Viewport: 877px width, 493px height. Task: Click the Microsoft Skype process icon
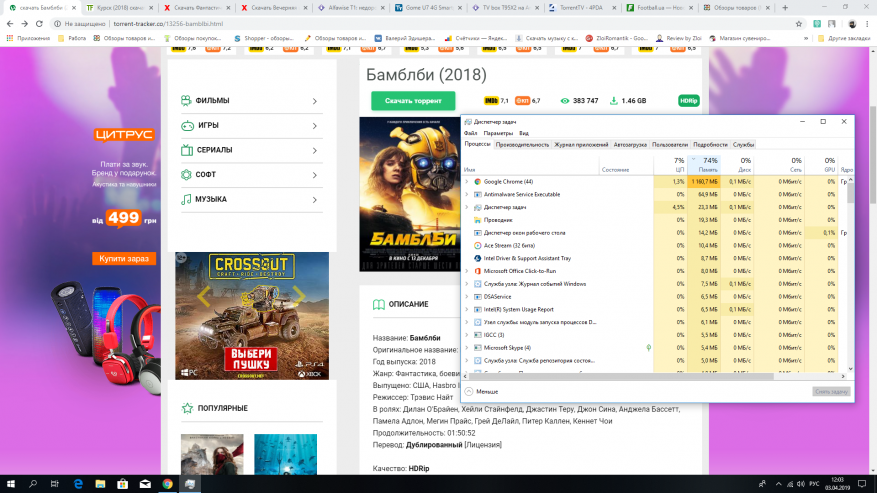[478, 347]
